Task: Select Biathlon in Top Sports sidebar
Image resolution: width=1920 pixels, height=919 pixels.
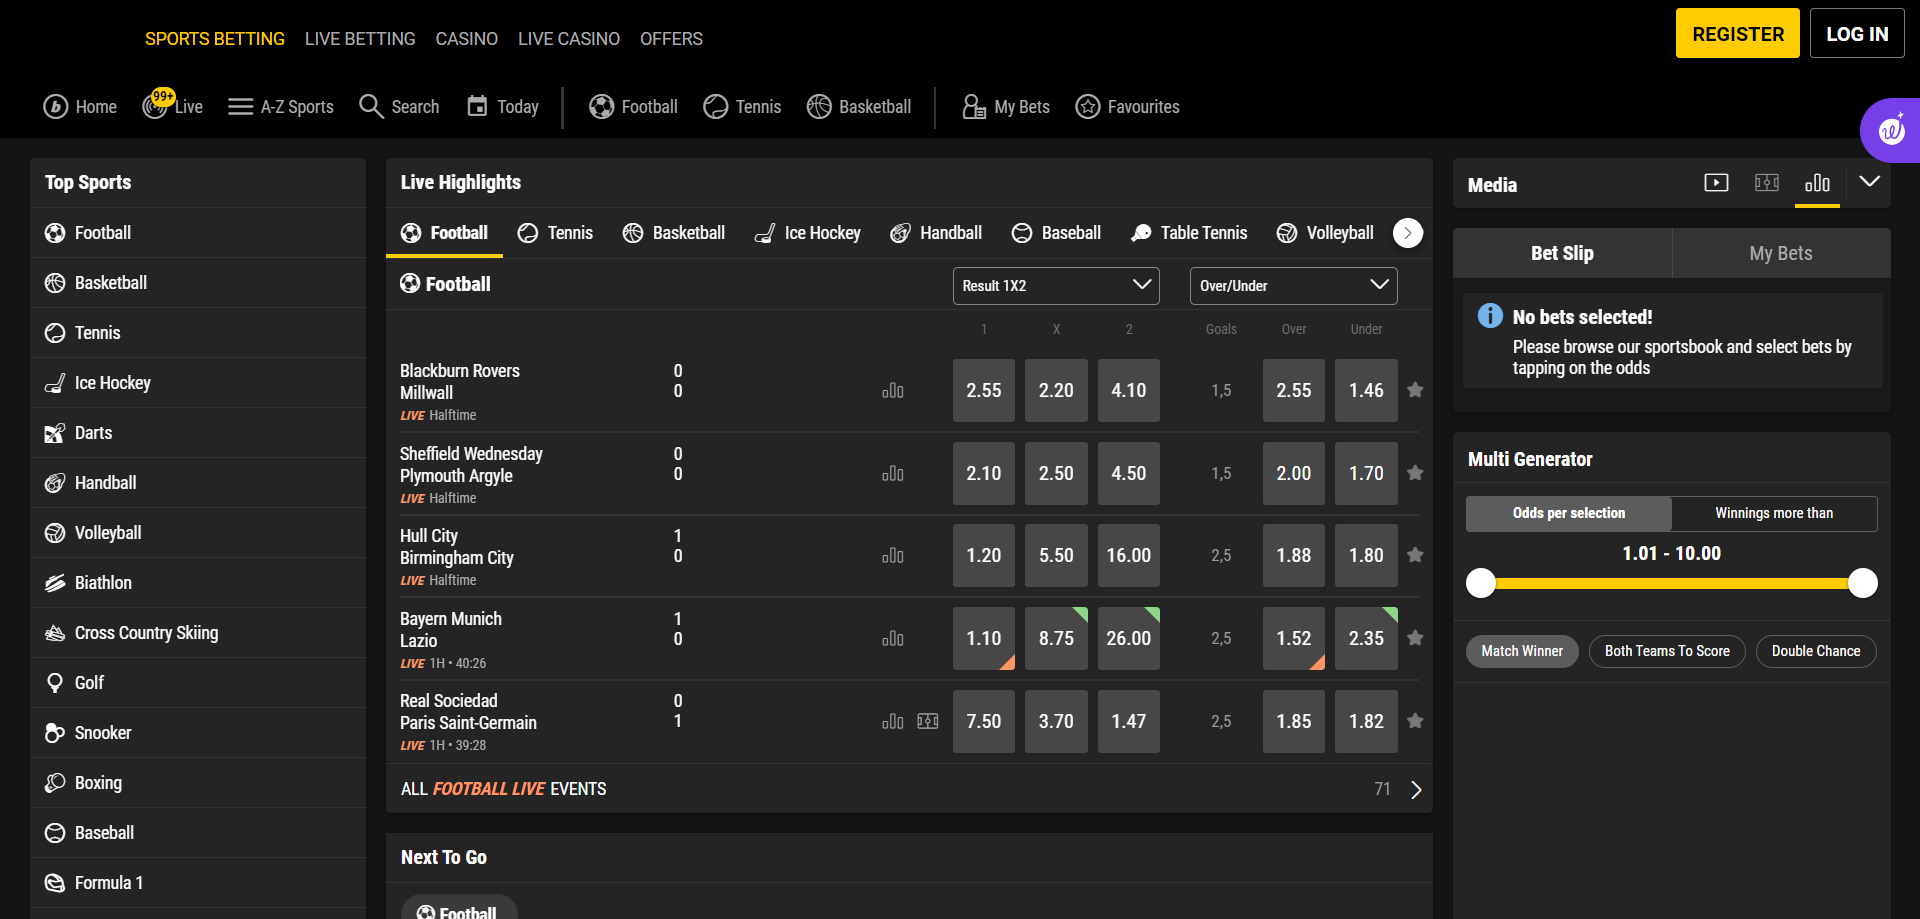Action: pyautogui.click(x=198, y=583)
